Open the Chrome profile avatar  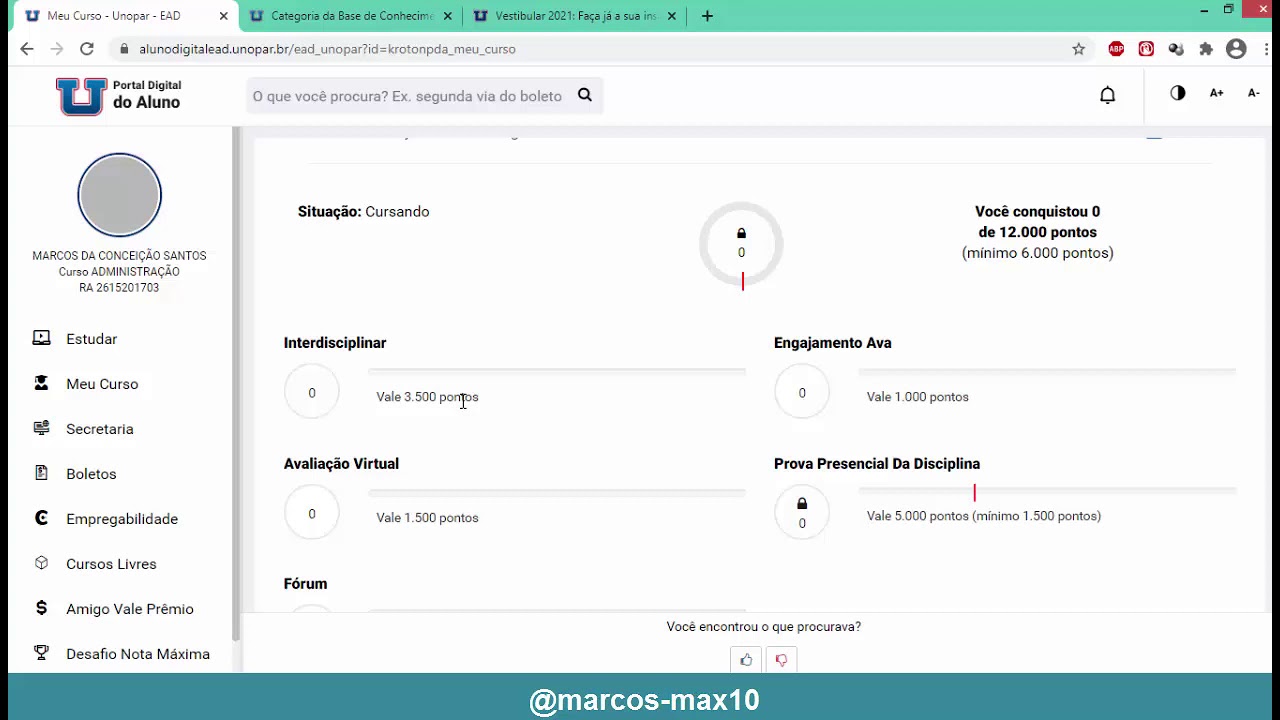(x=1236, y=48)
